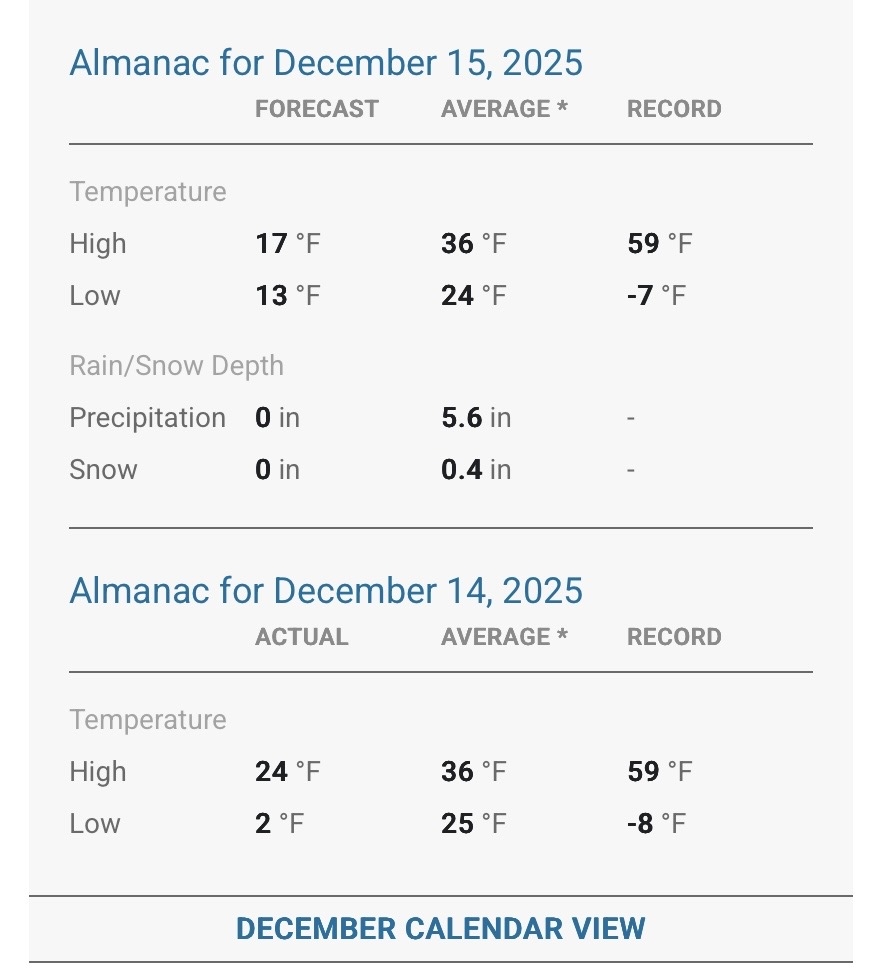
Task: Select the Almanac for December 14, 2025 heading
Action: point(326,591)
